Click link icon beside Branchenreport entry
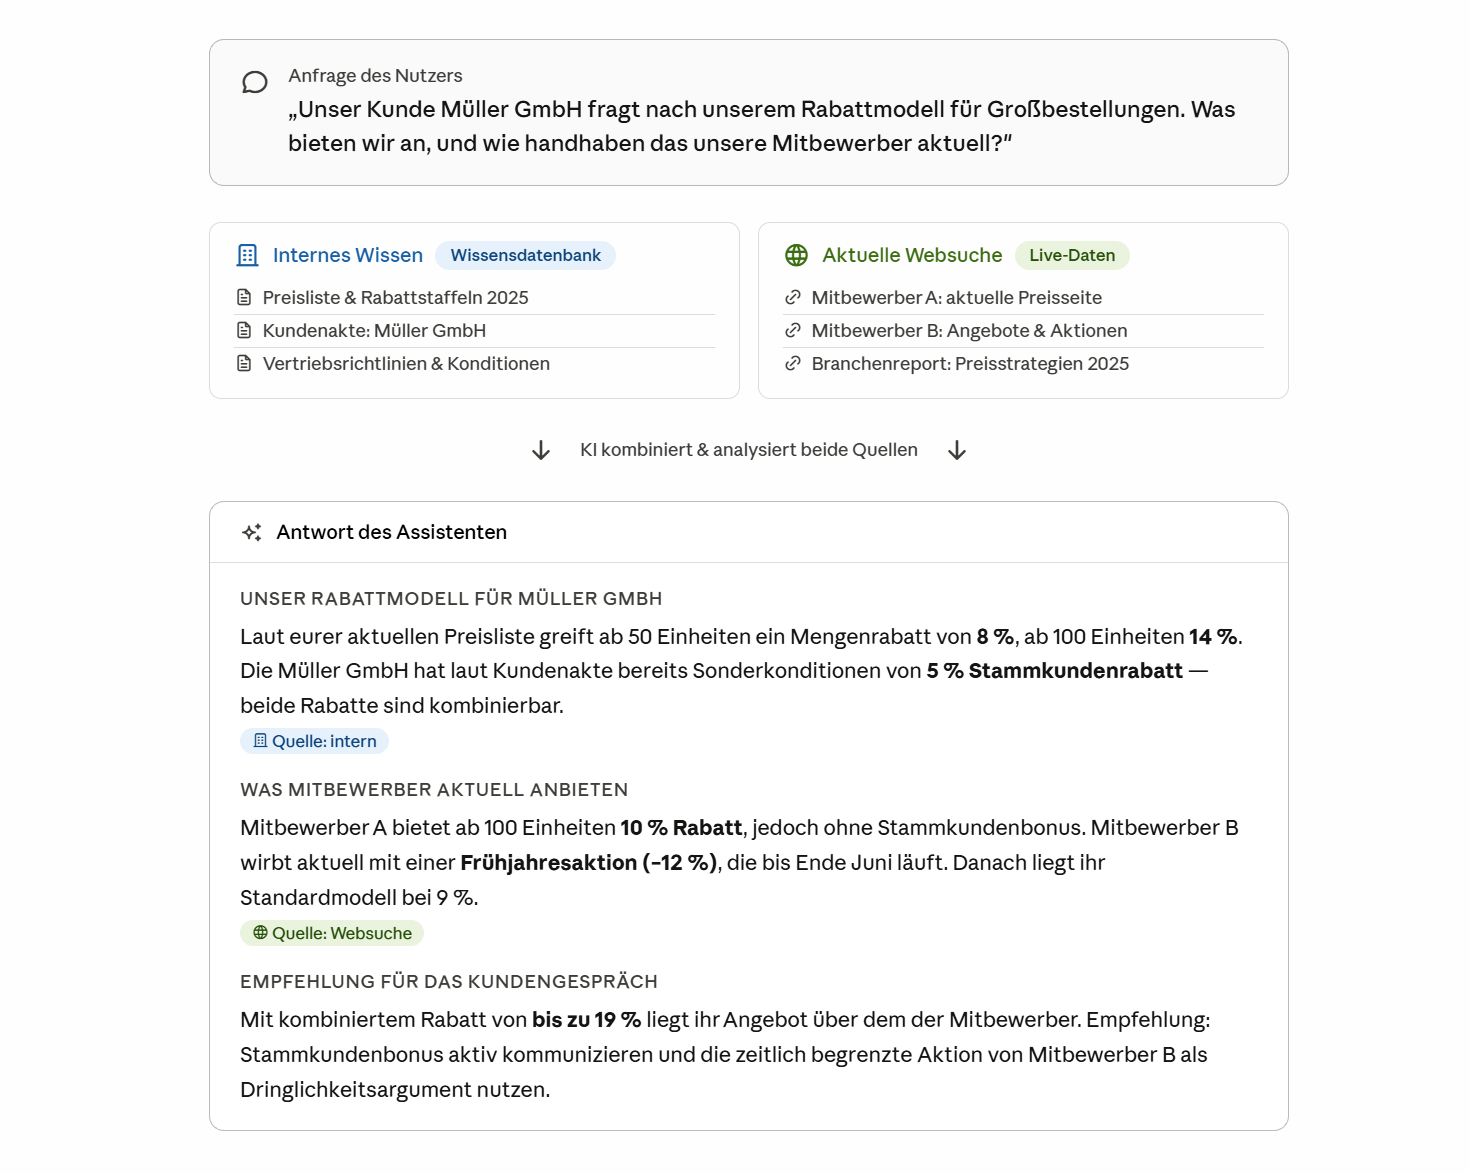Image resolution: width=1469 pixels, height=1174 pixels. 793,363
